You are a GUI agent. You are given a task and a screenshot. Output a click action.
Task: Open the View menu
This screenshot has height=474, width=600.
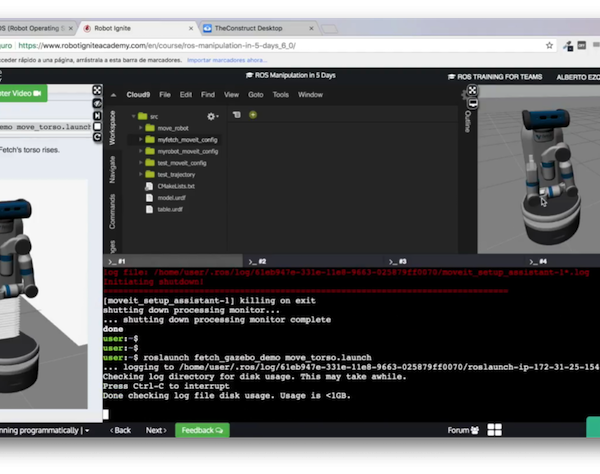pos(231,95)
